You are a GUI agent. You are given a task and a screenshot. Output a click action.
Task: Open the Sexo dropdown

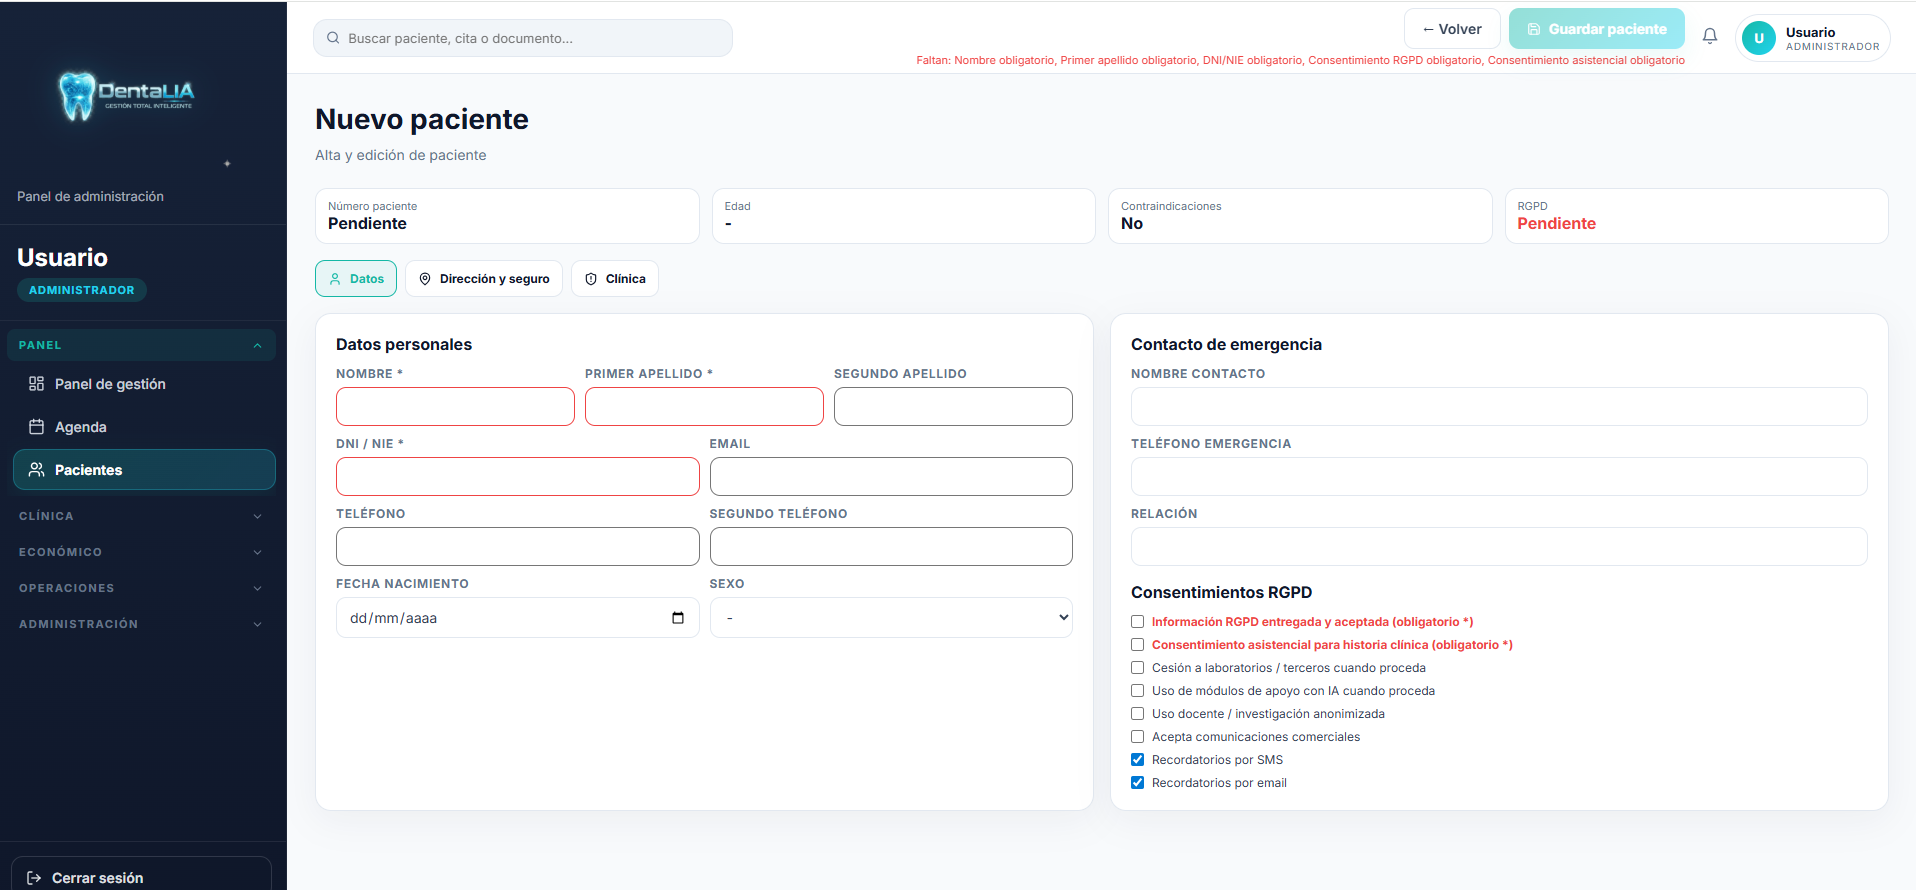click(890, 618)
